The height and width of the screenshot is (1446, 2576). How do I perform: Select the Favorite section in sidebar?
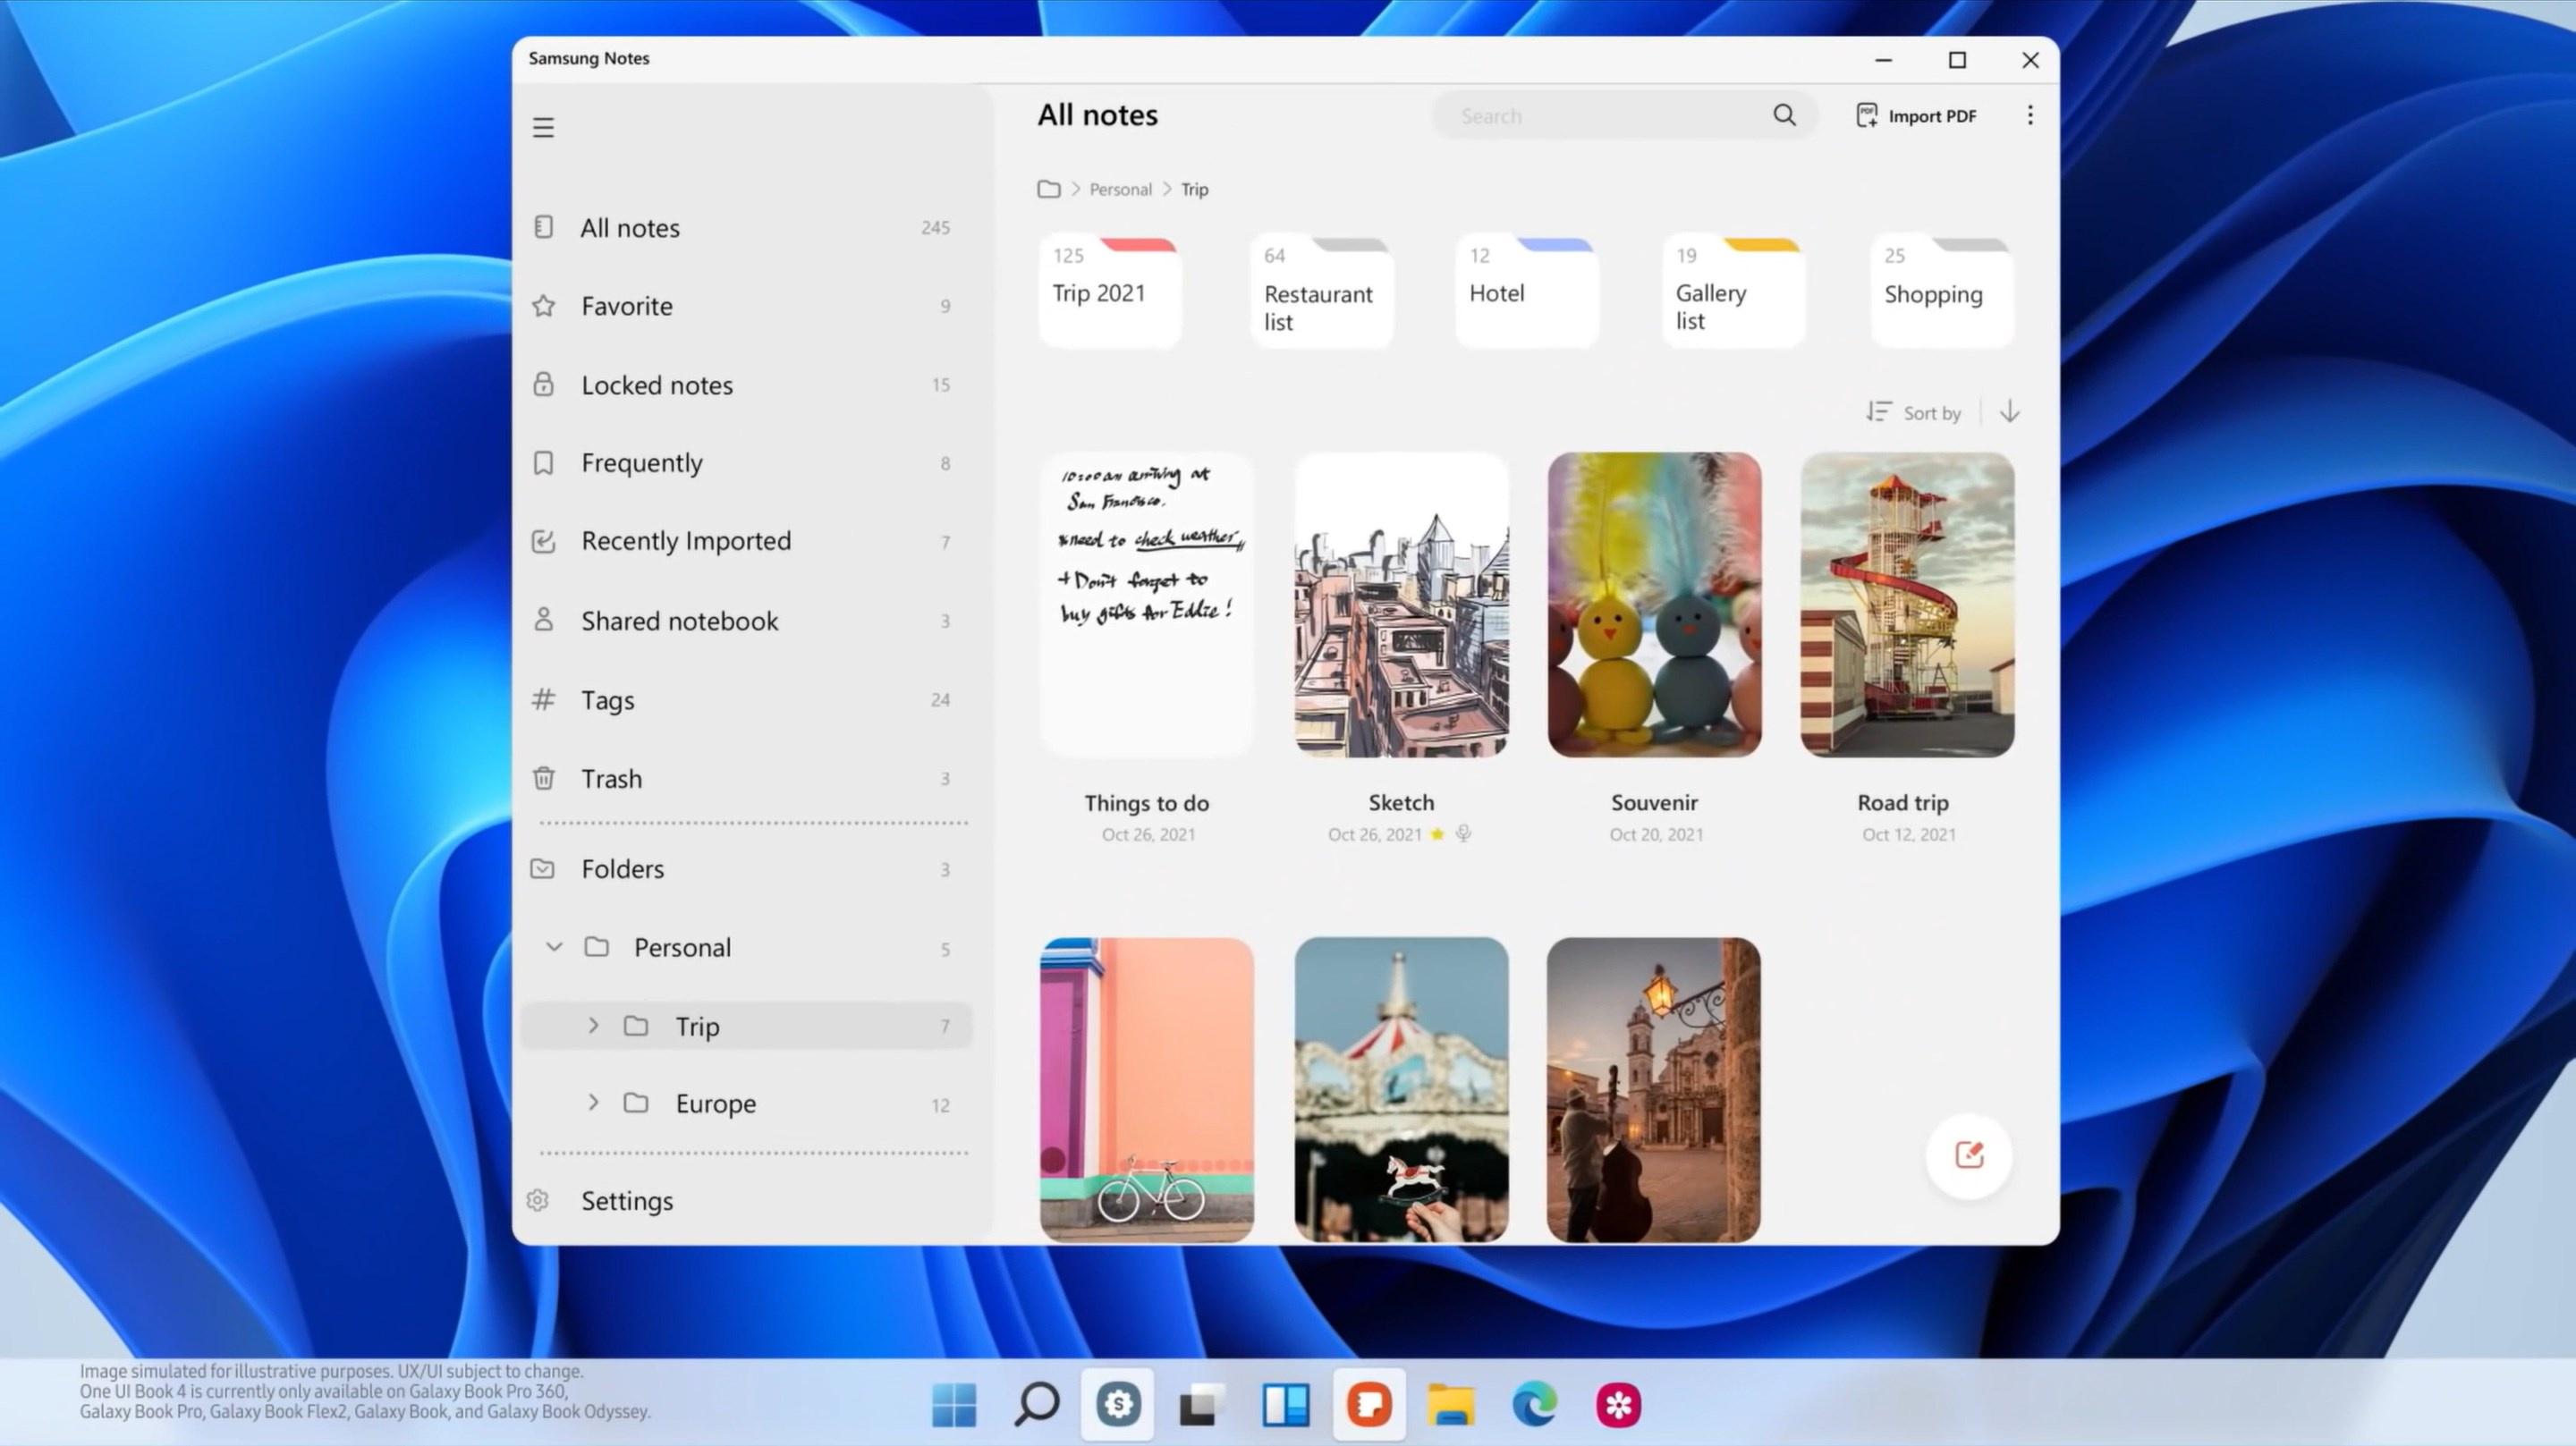[x=626, y=304]
